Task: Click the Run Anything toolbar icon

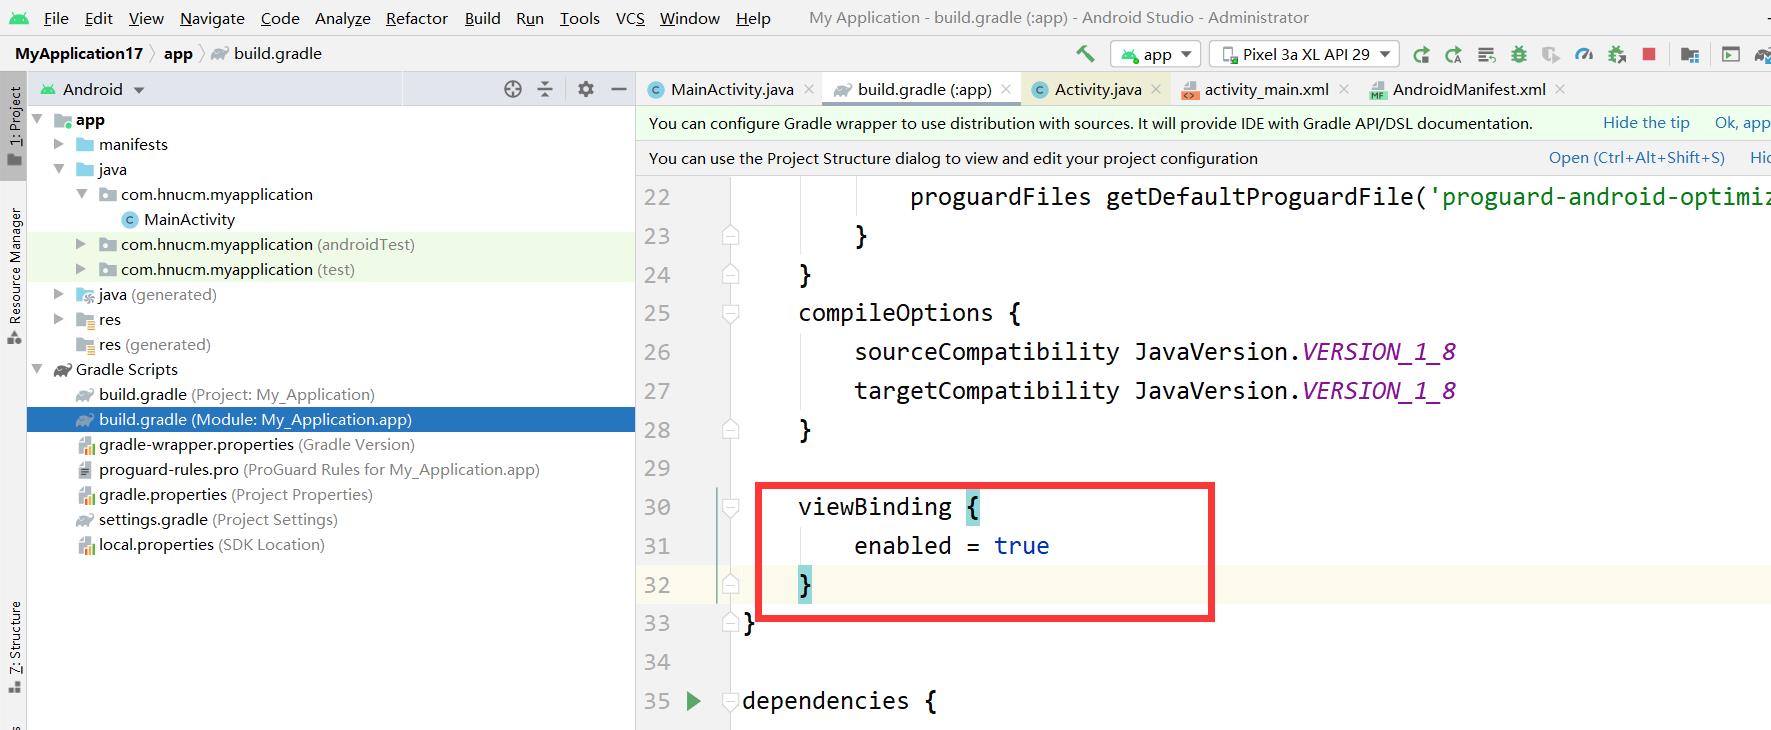Action: tap(1731, 54)
